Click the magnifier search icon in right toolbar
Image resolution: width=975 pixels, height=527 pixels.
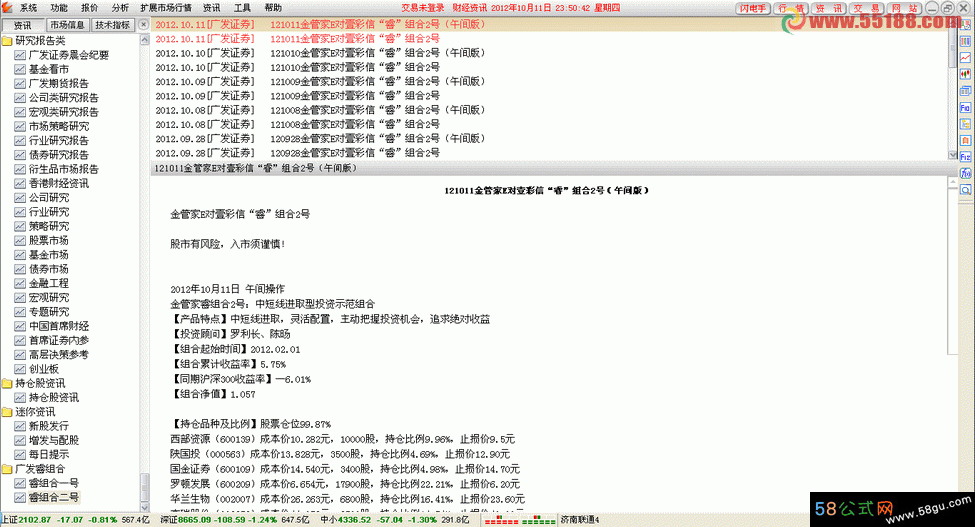[x=965, y=190]
